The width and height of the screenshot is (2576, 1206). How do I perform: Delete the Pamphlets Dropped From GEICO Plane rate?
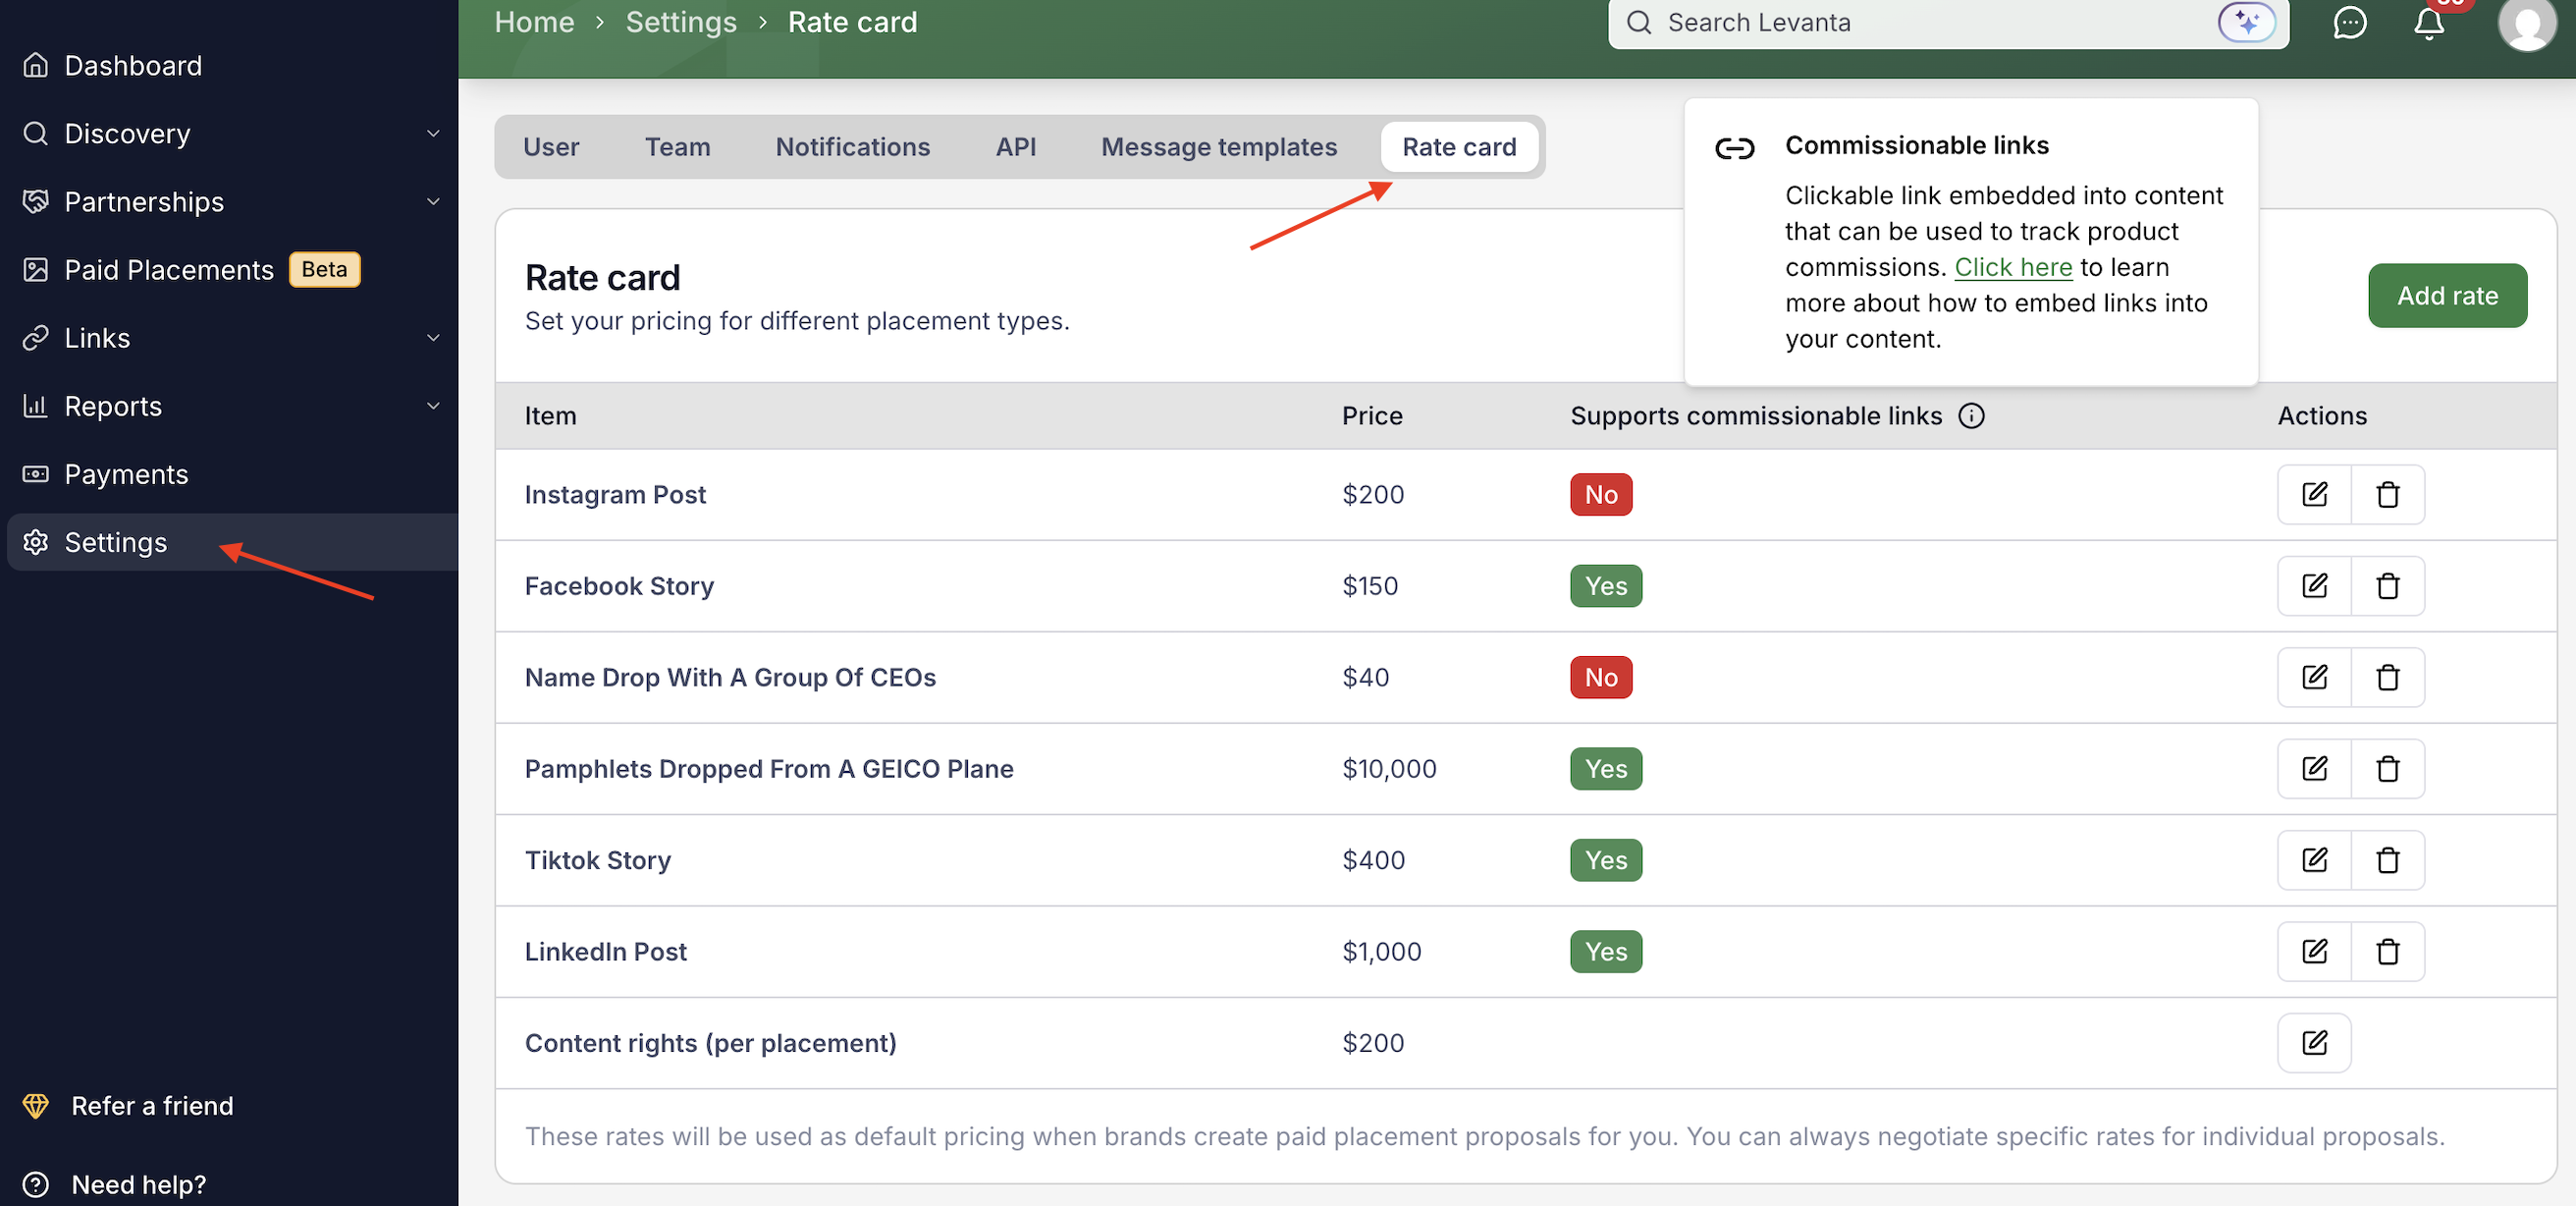pos(2387,768)
